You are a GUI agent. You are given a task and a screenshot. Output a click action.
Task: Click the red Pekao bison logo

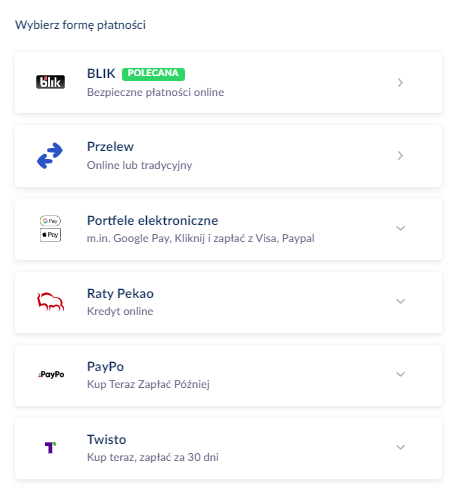(x=50, y=302)
